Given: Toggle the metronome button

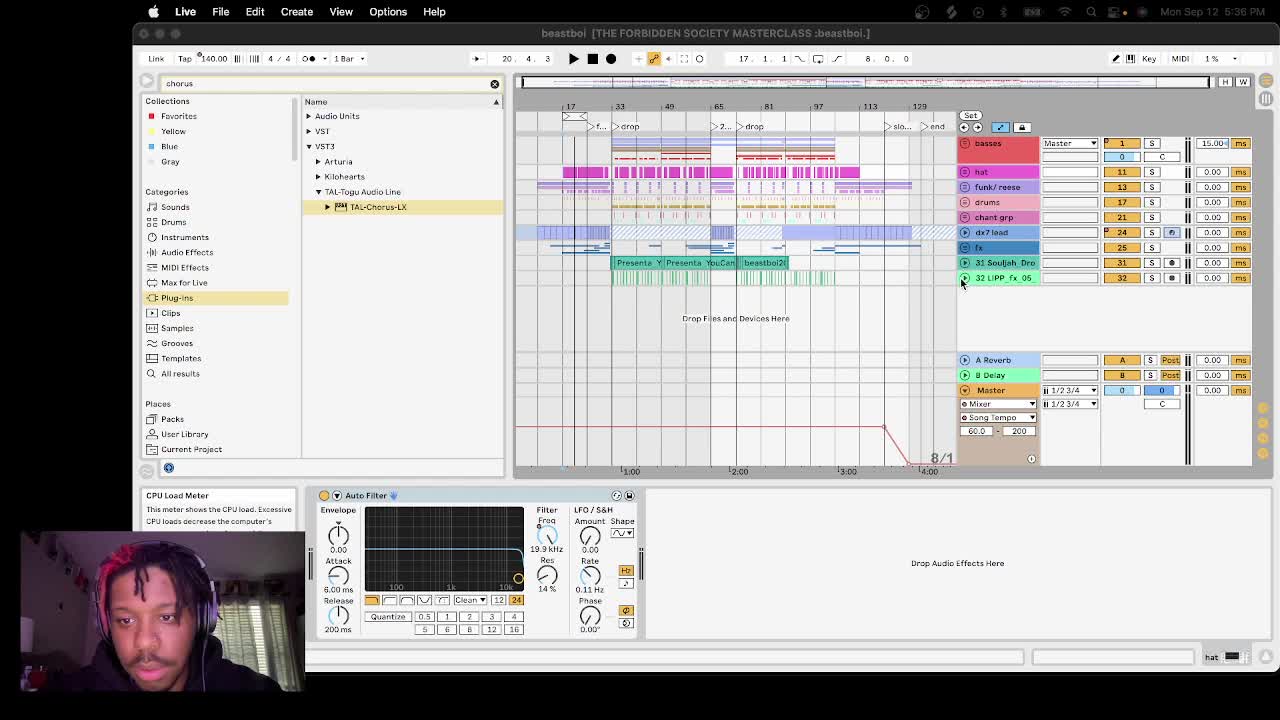Looking at the screenshot, I should 310,59.
